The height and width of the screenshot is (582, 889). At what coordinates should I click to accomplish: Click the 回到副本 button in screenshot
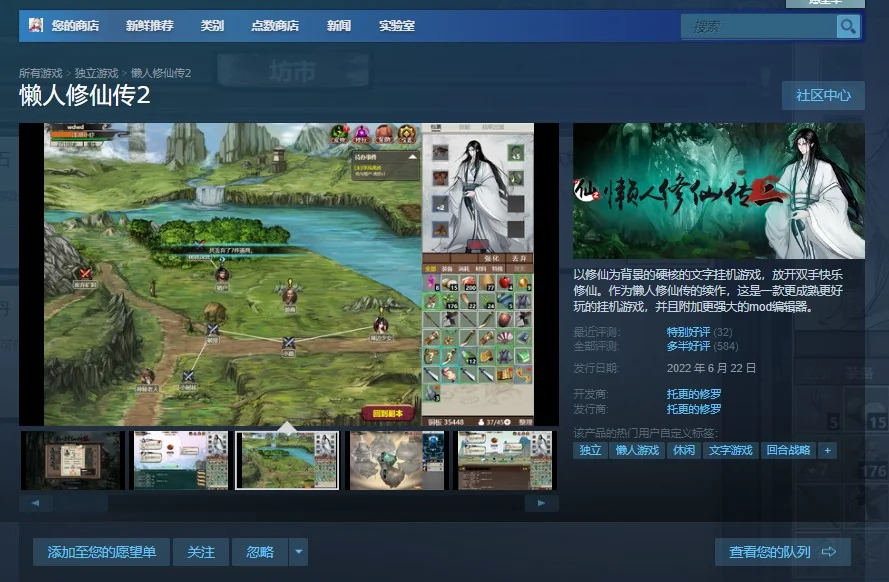pyautogui.click(x=388, y=414)
